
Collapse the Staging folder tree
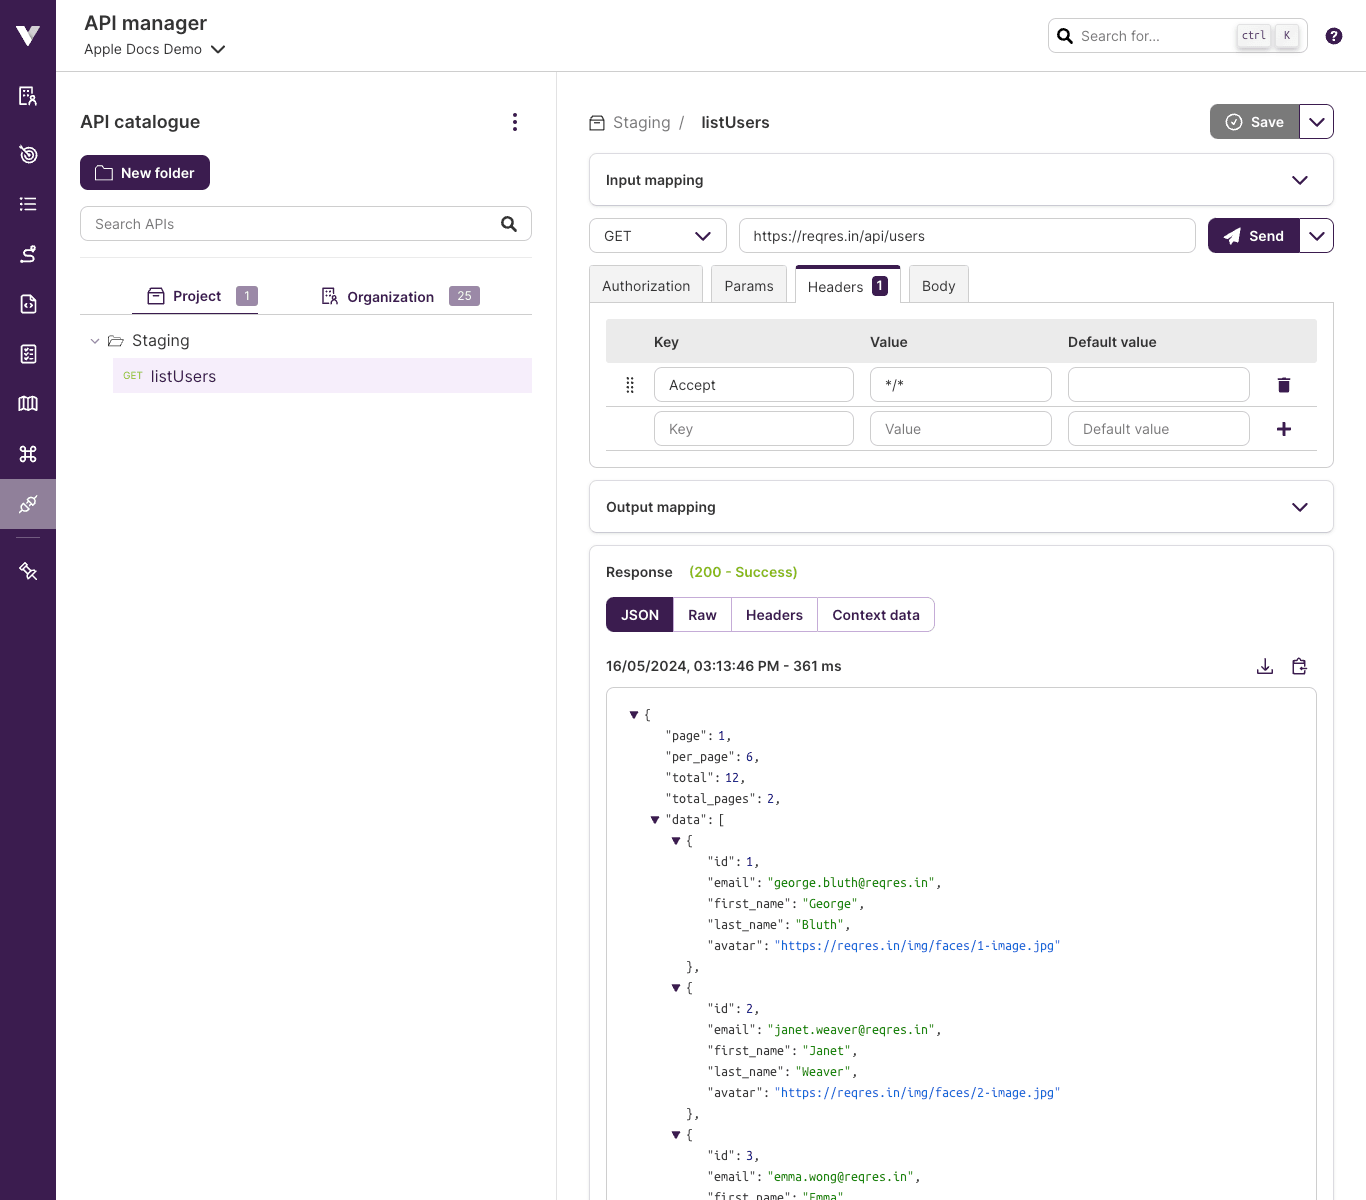tap(95, 340)
